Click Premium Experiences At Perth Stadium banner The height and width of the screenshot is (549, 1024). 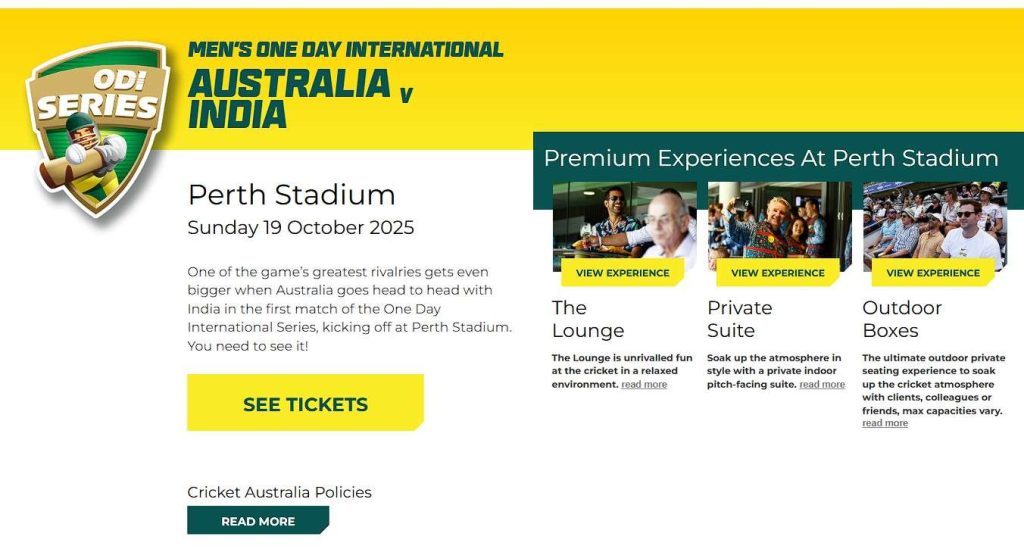[x=771, y=158]
